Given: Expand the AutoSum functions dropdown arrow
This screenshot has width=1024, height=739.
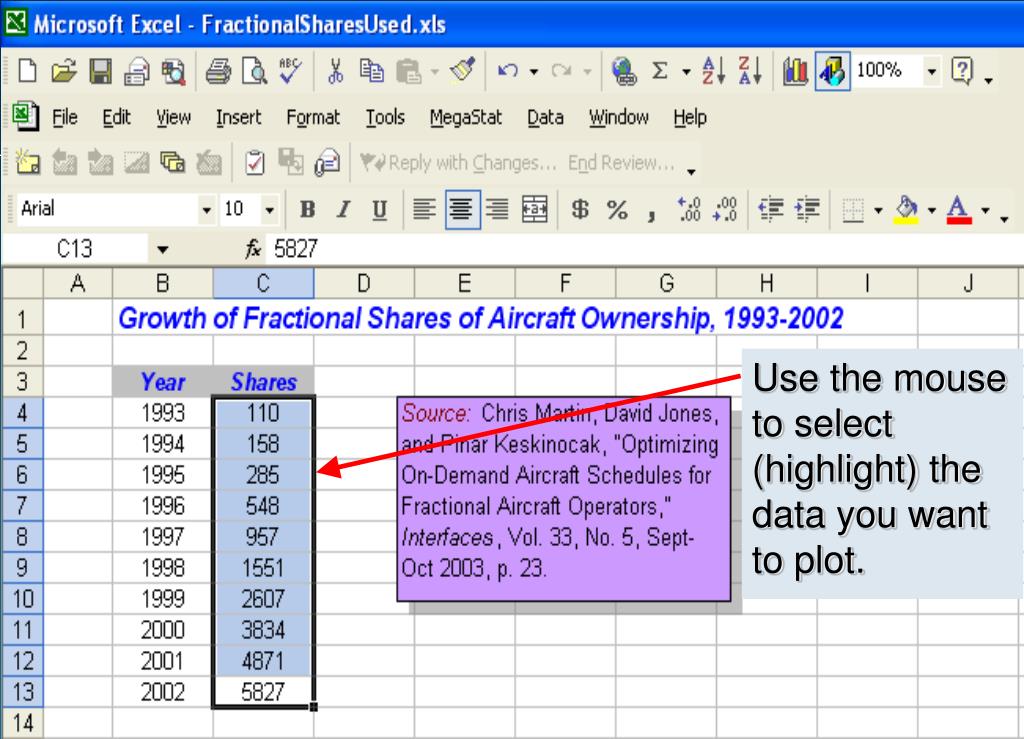Looking at the screenshot, I should (686, 71).
